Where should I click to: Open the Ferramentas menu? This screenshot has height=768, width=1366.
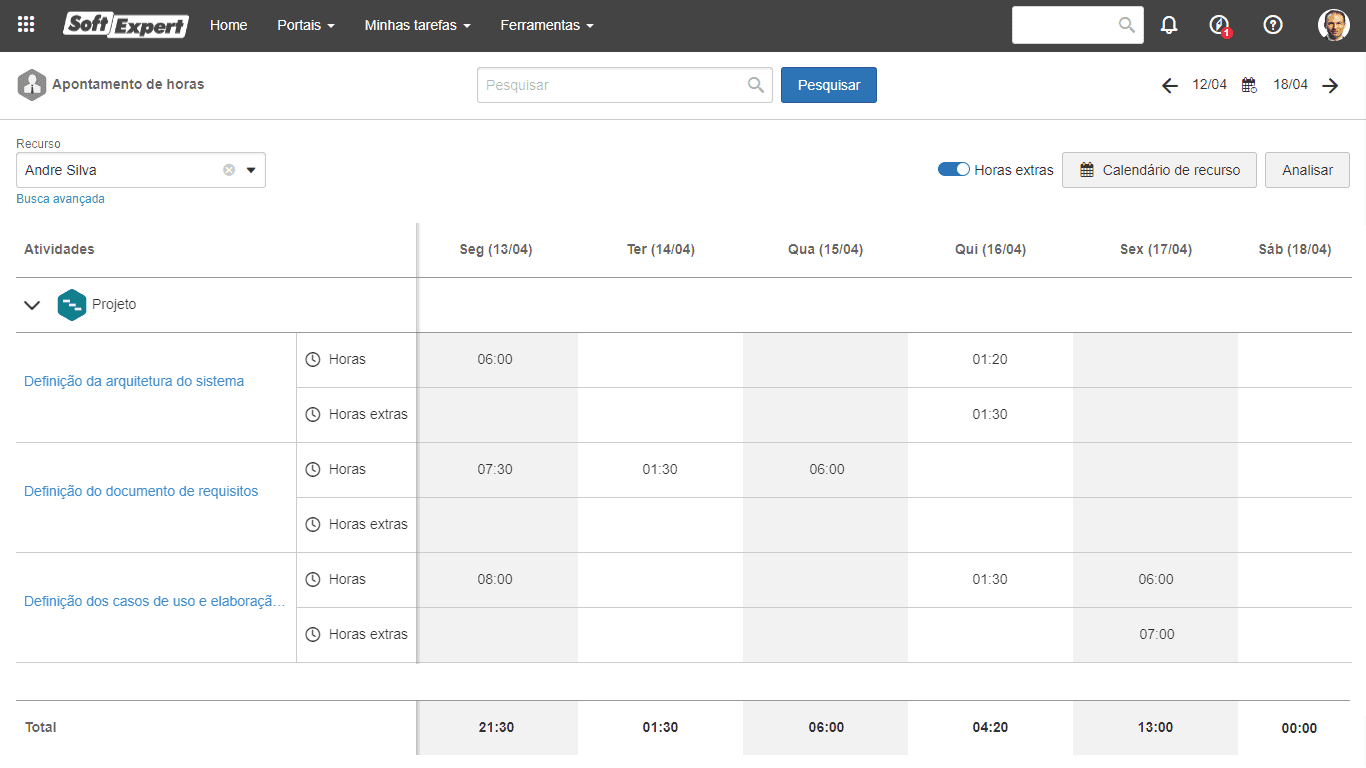point(547,25)
